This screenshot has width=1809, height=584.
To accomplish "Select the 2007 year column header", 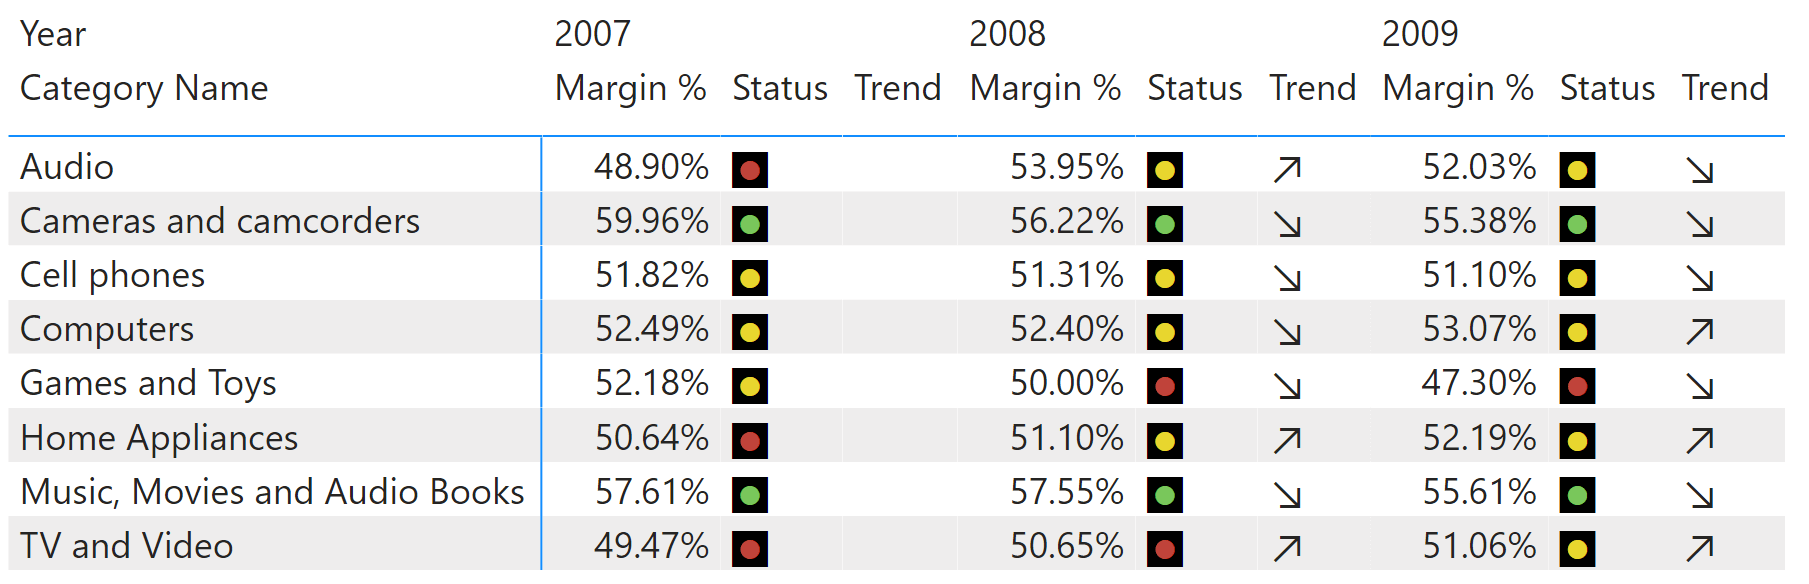I will [592, 34].
